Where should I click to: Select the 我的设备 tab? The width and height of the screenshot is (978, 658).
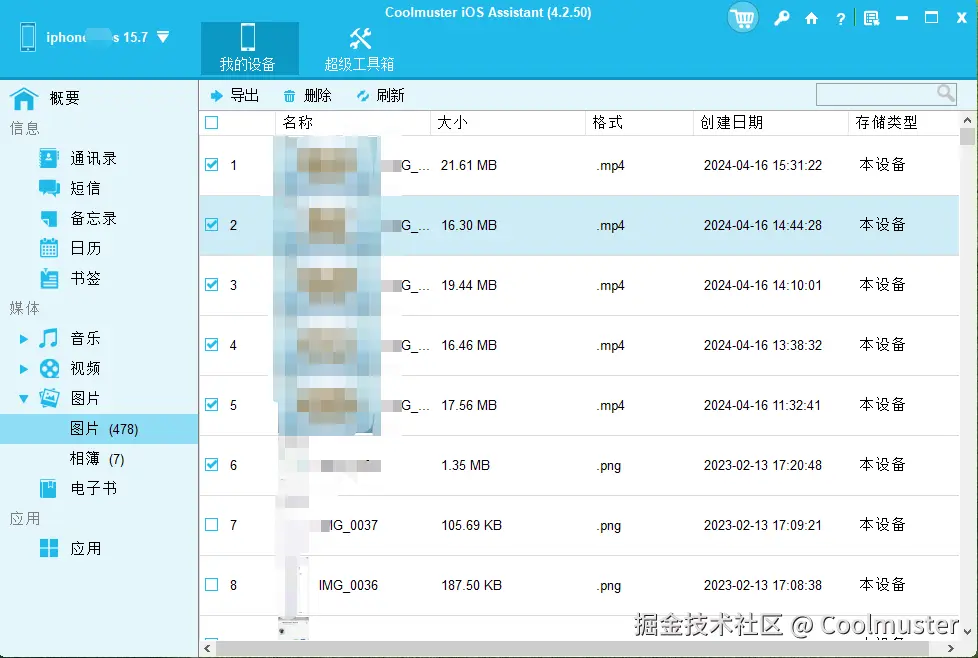coord(249,48)
